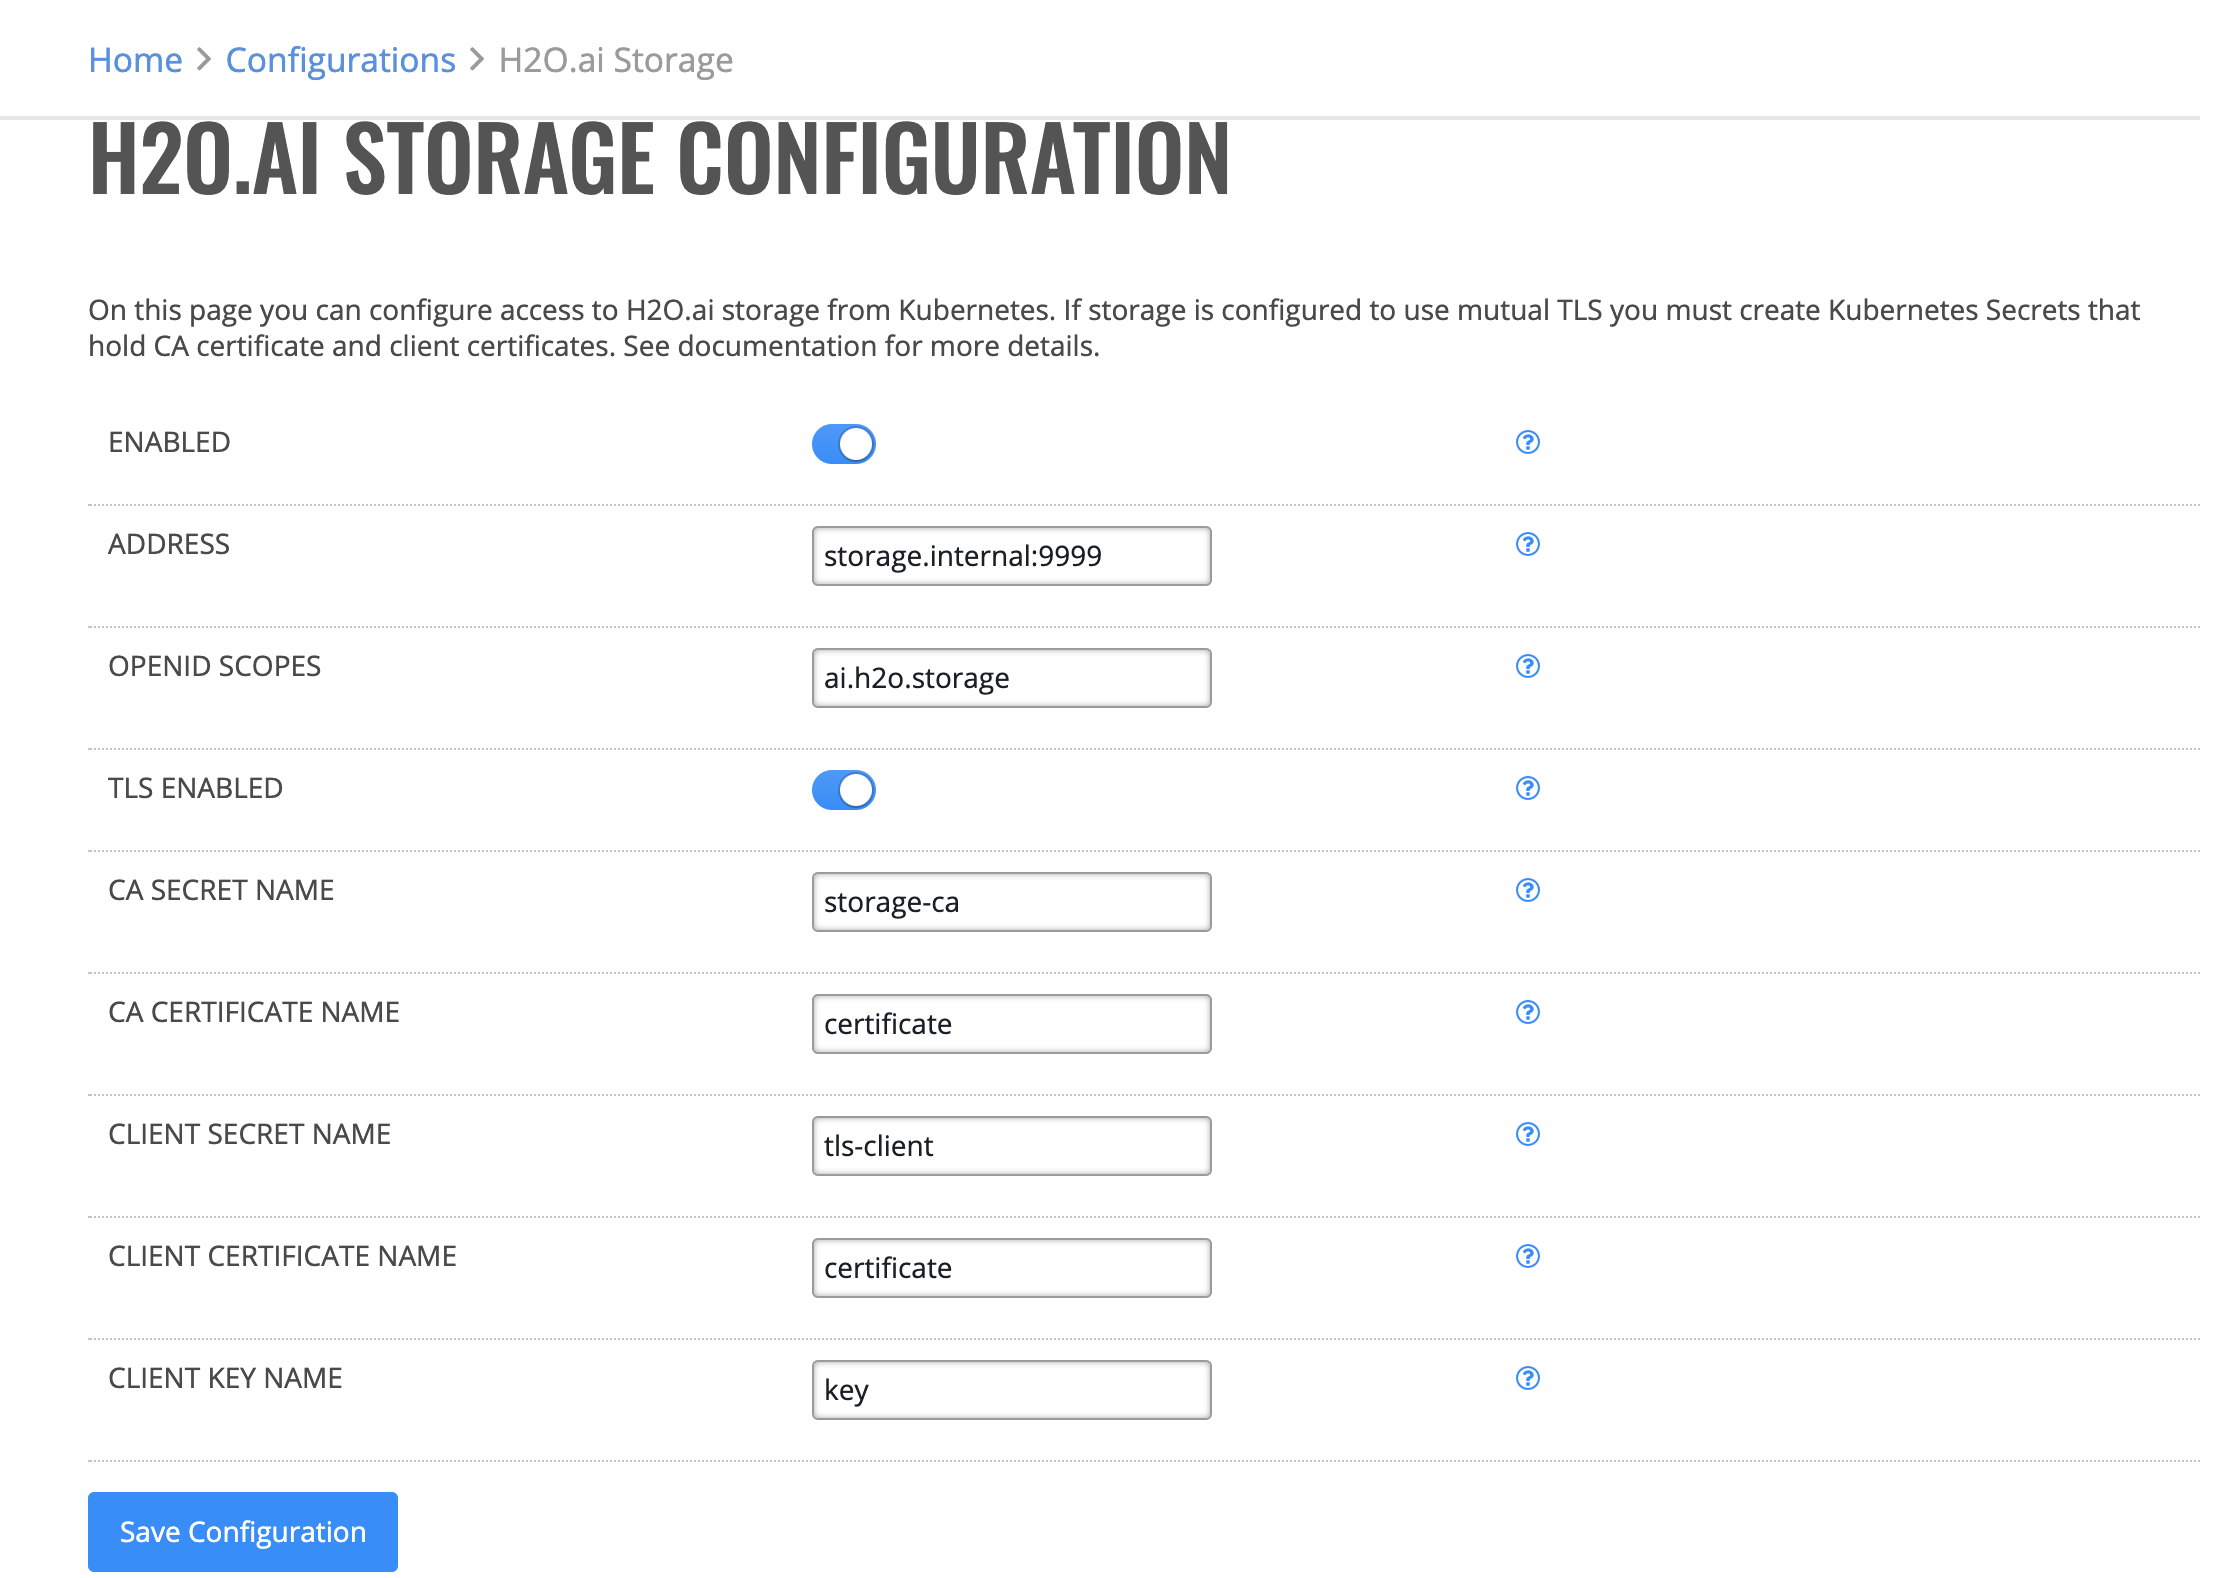Image resolution: width=2226 pixels, height=1578 pixels.
Task: View help for CA Secret Name
Action: [1527, 890]
